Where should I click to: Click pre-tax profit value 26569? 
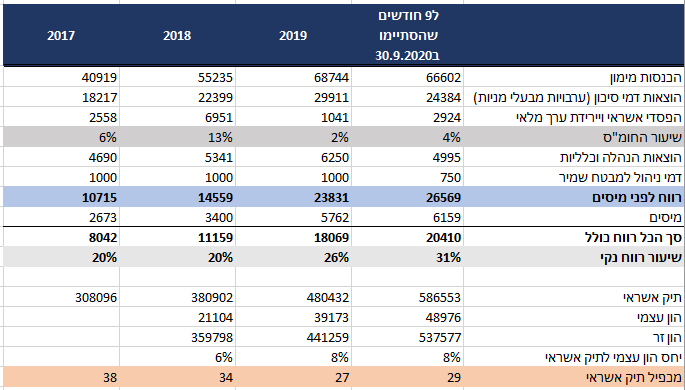tap(443, 198)
